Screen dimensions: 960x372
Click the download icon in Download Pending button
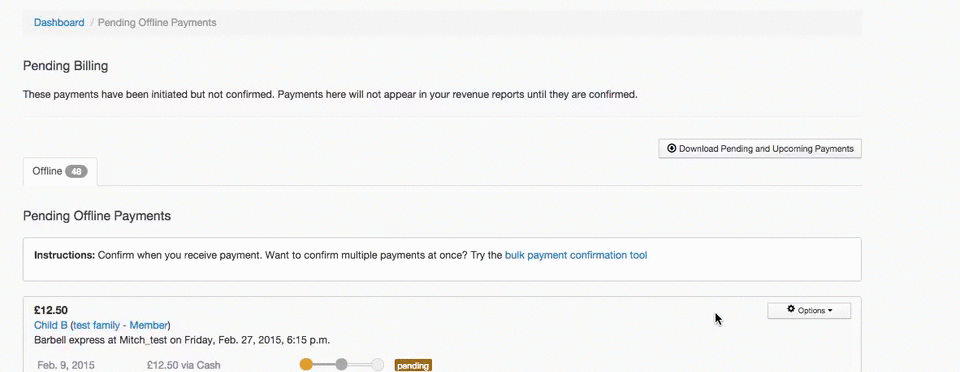click(x=672, y=149)
